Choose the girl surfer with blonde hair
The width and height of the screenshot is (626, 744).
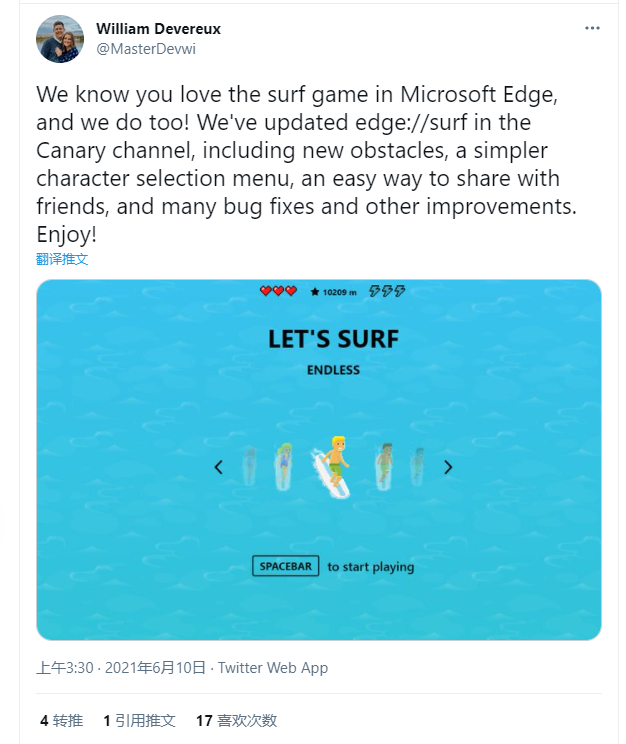(284, 466)
